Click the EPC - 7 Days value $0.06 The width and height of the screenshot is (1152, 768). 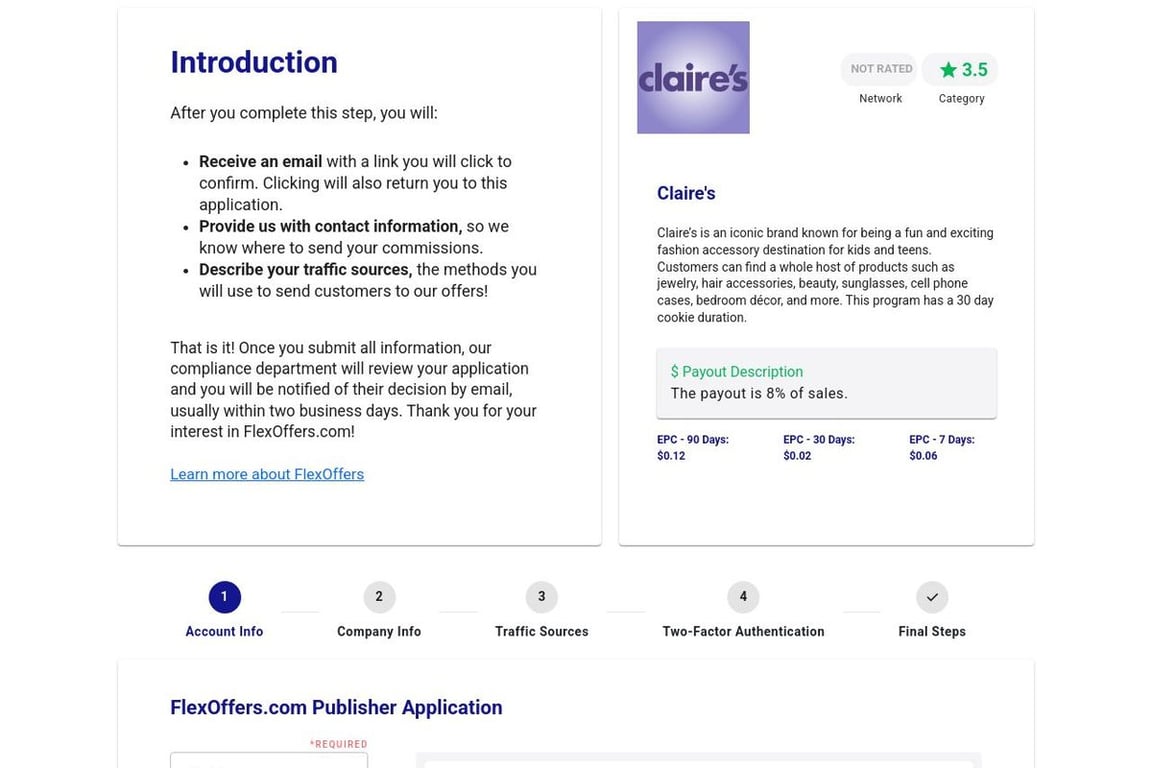pos(923,456)
